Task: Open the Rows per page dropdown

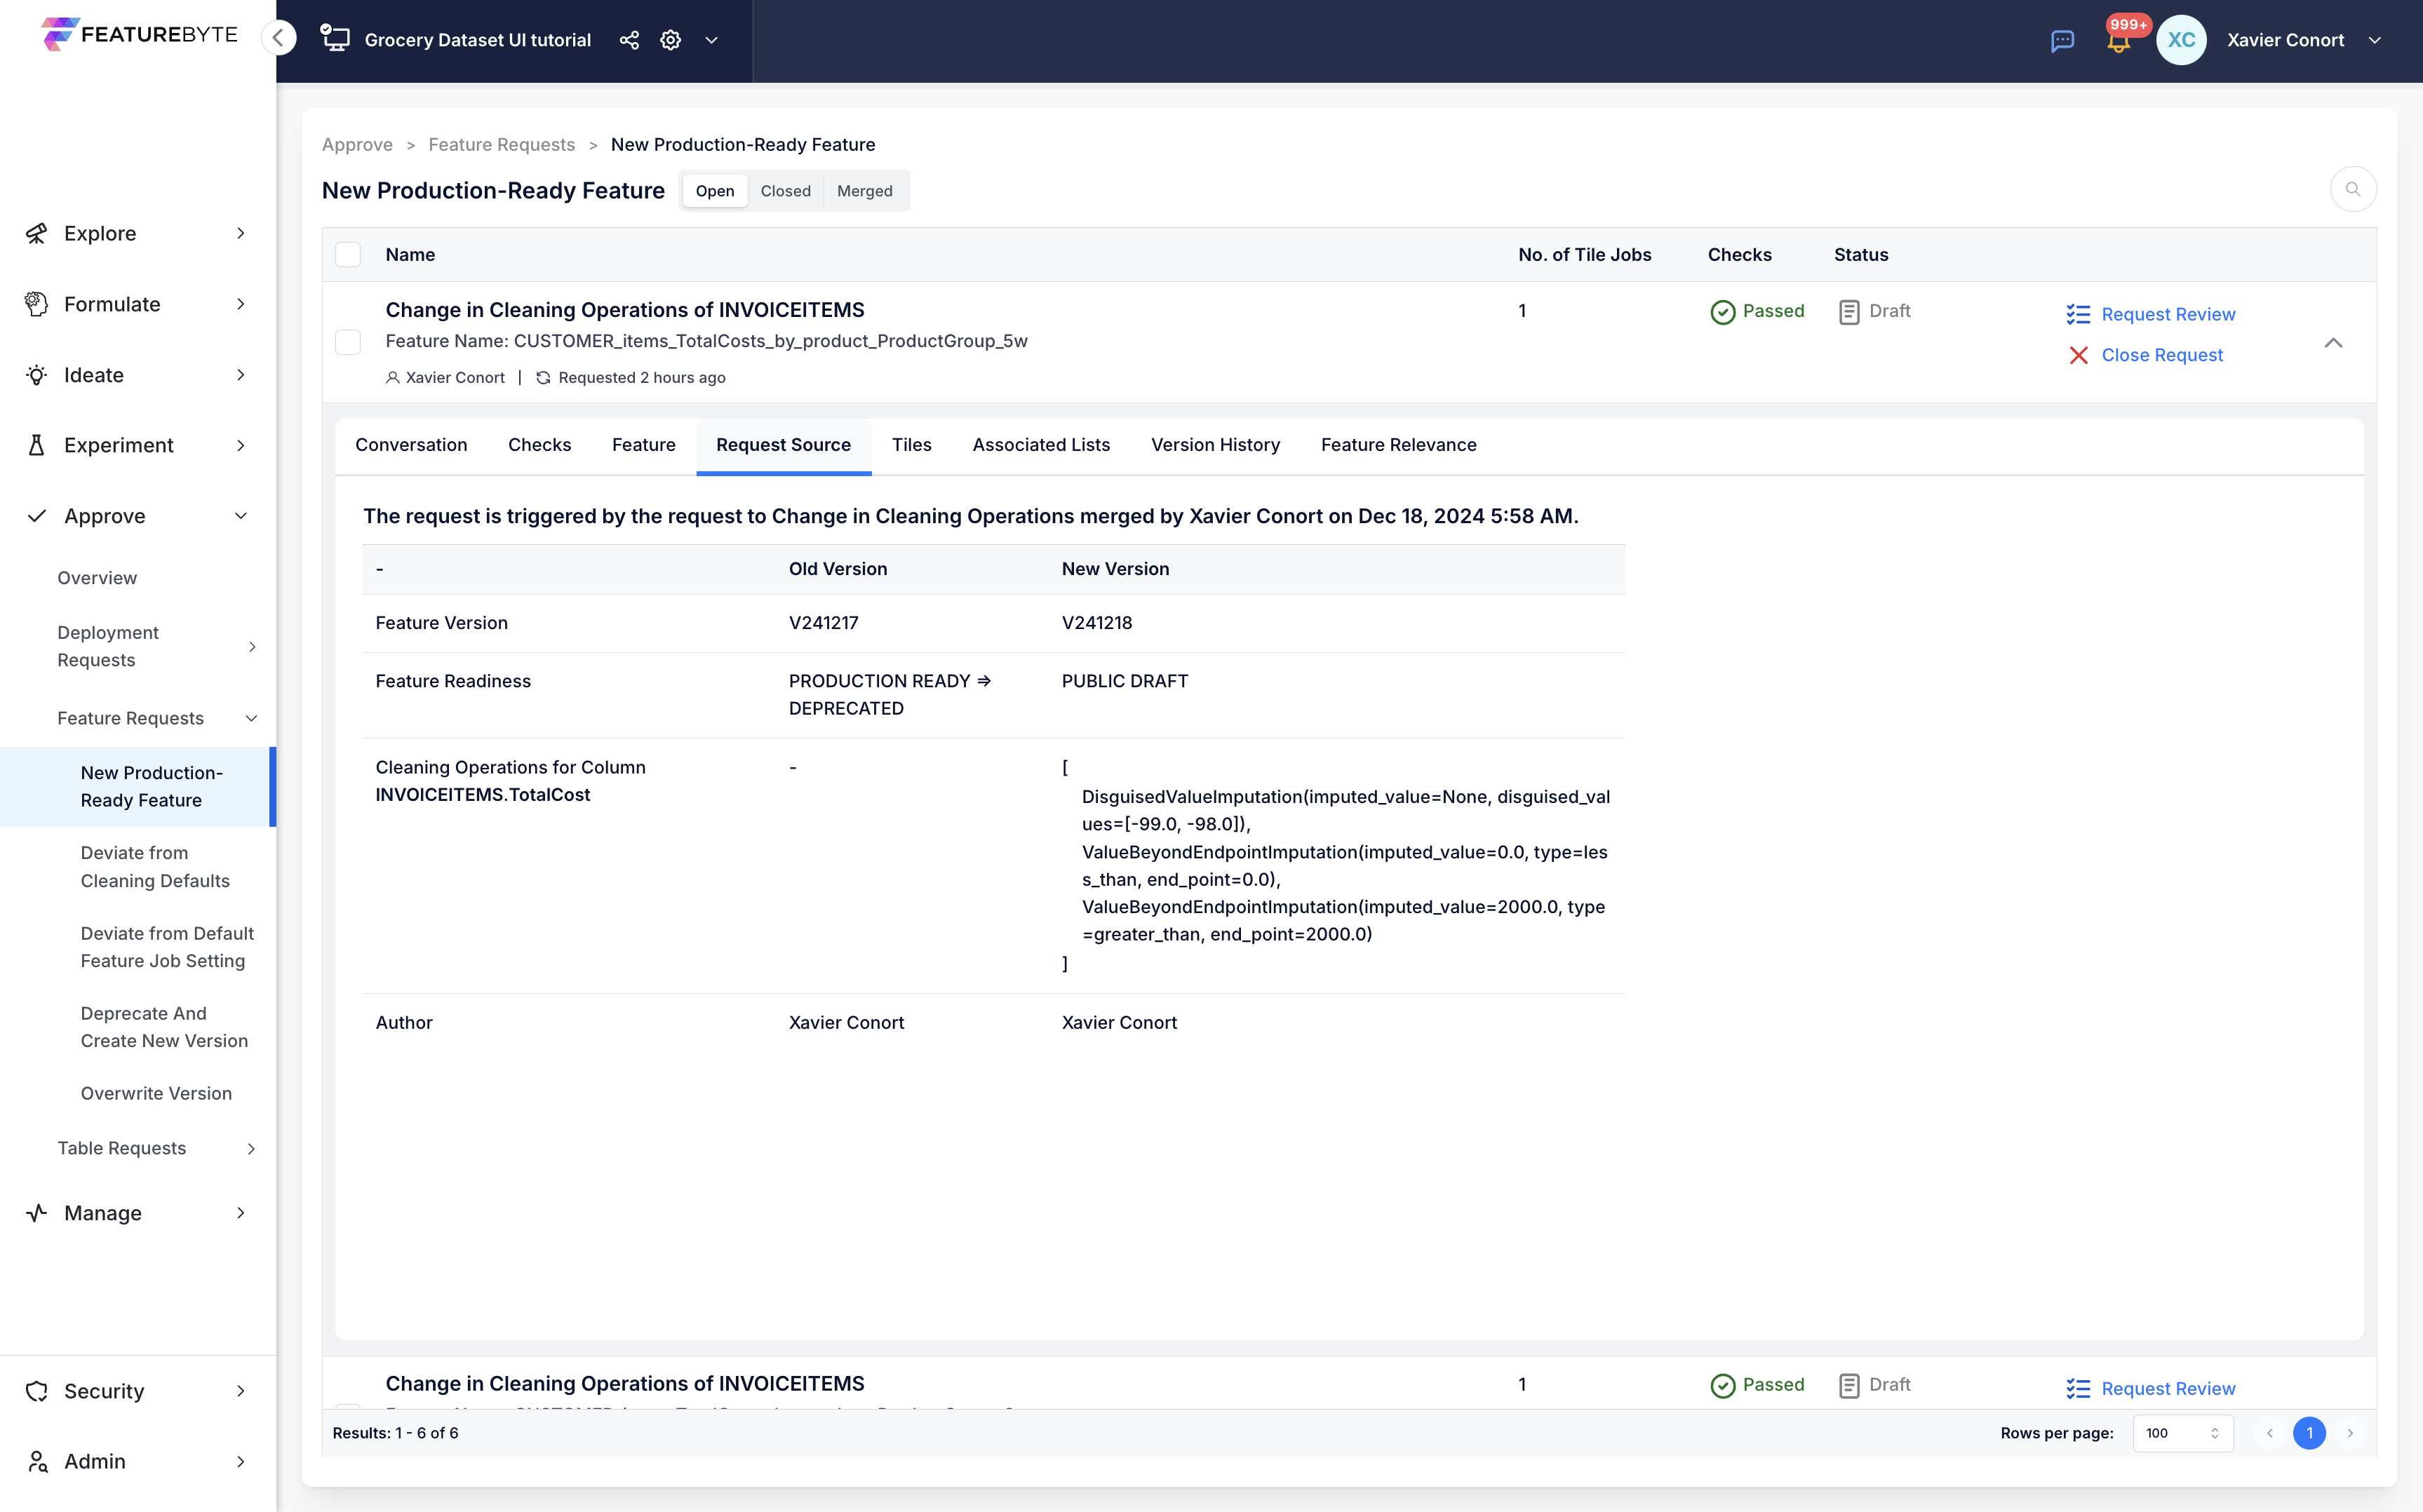Action: coord(2182,1433)
